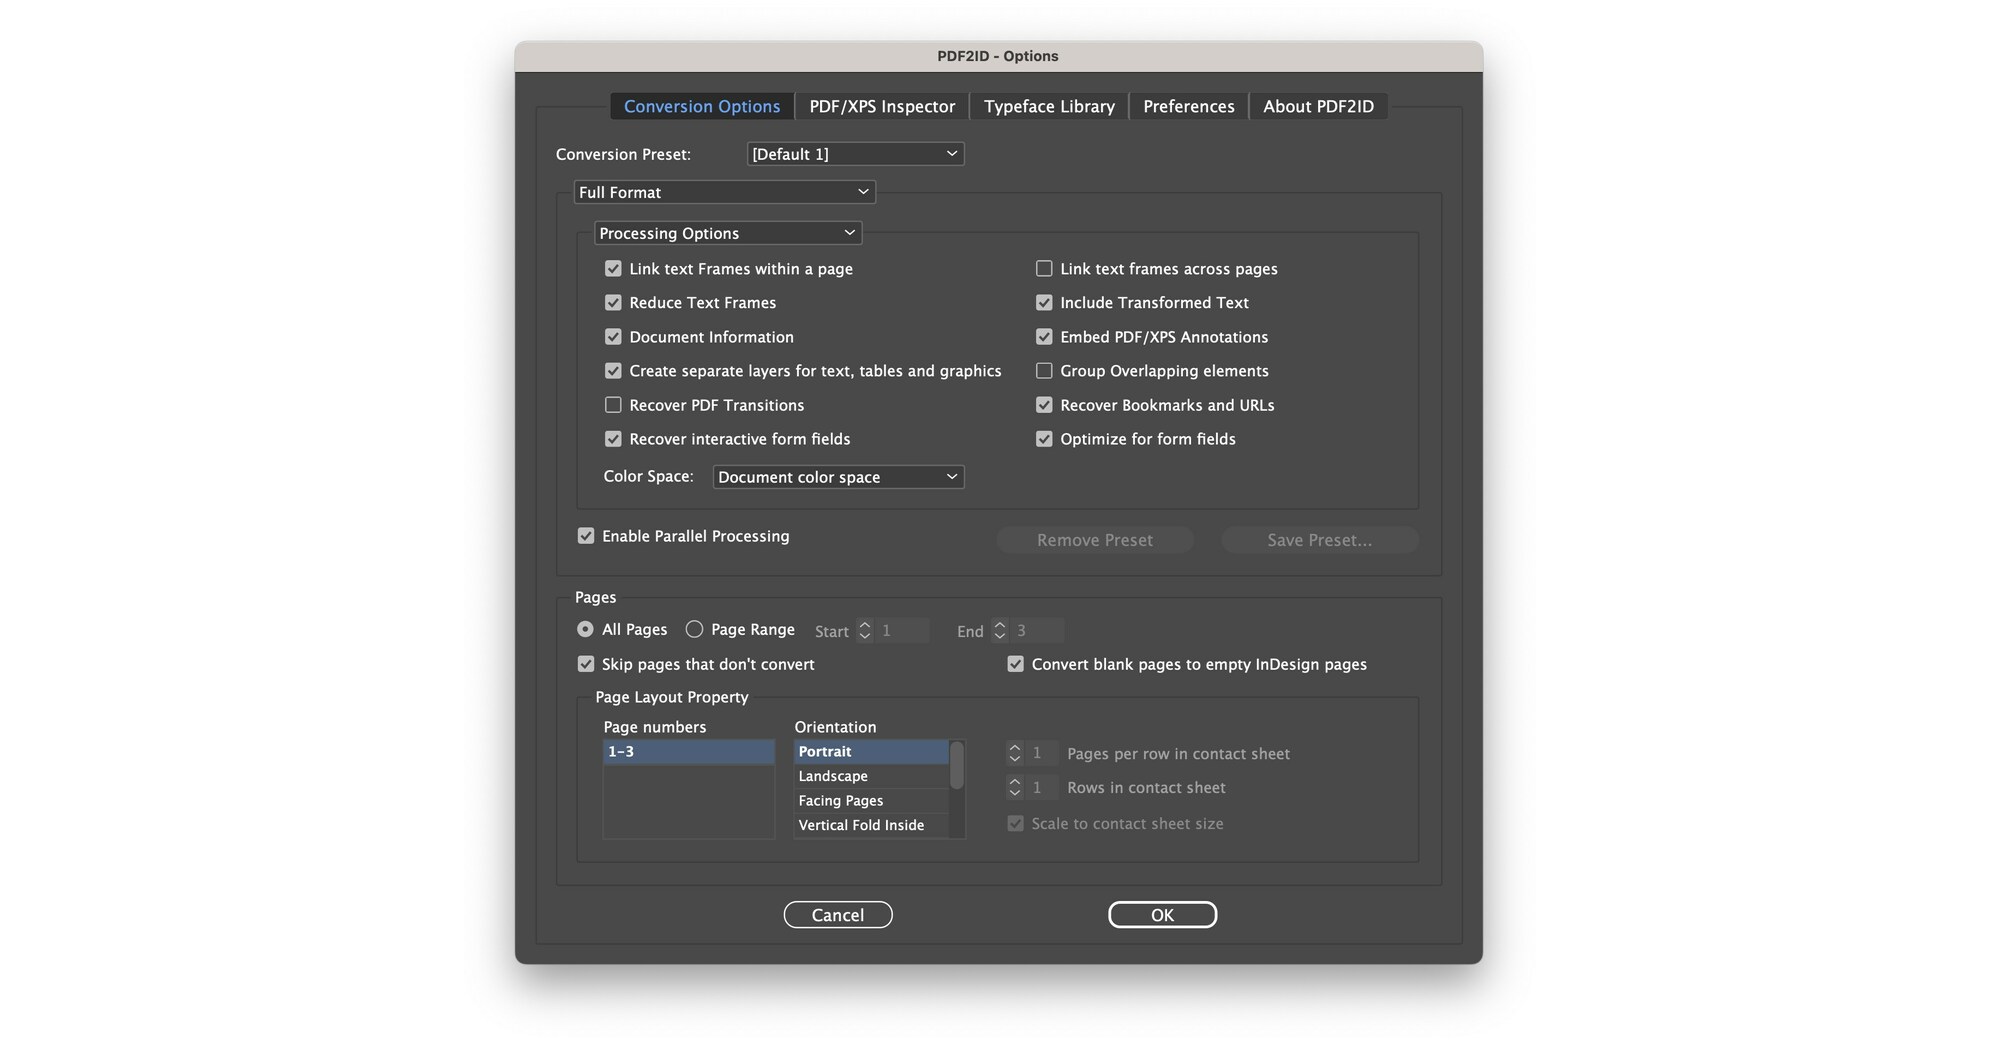Enable Link text frames across pages
The image size is (1998, 1045).
[1044, 268]
